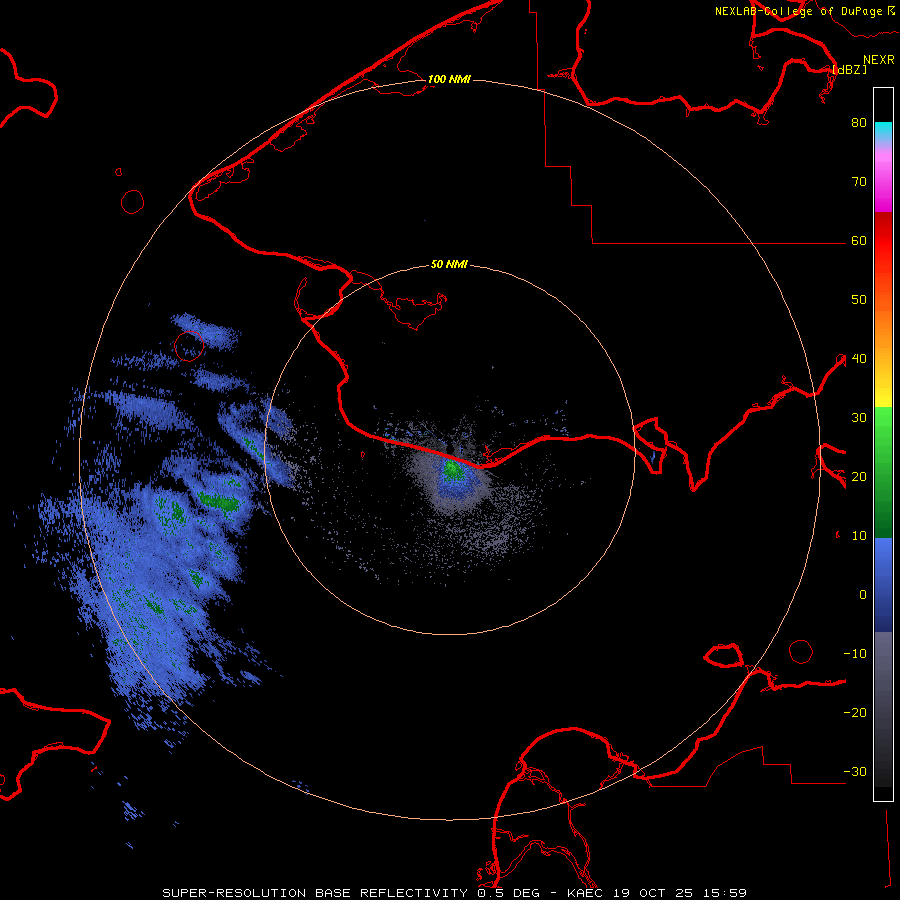Click the "KAEC" station identifier in the caption
Image resolution: width=900 pixels, height=900 pixels.
click(585, 893)
